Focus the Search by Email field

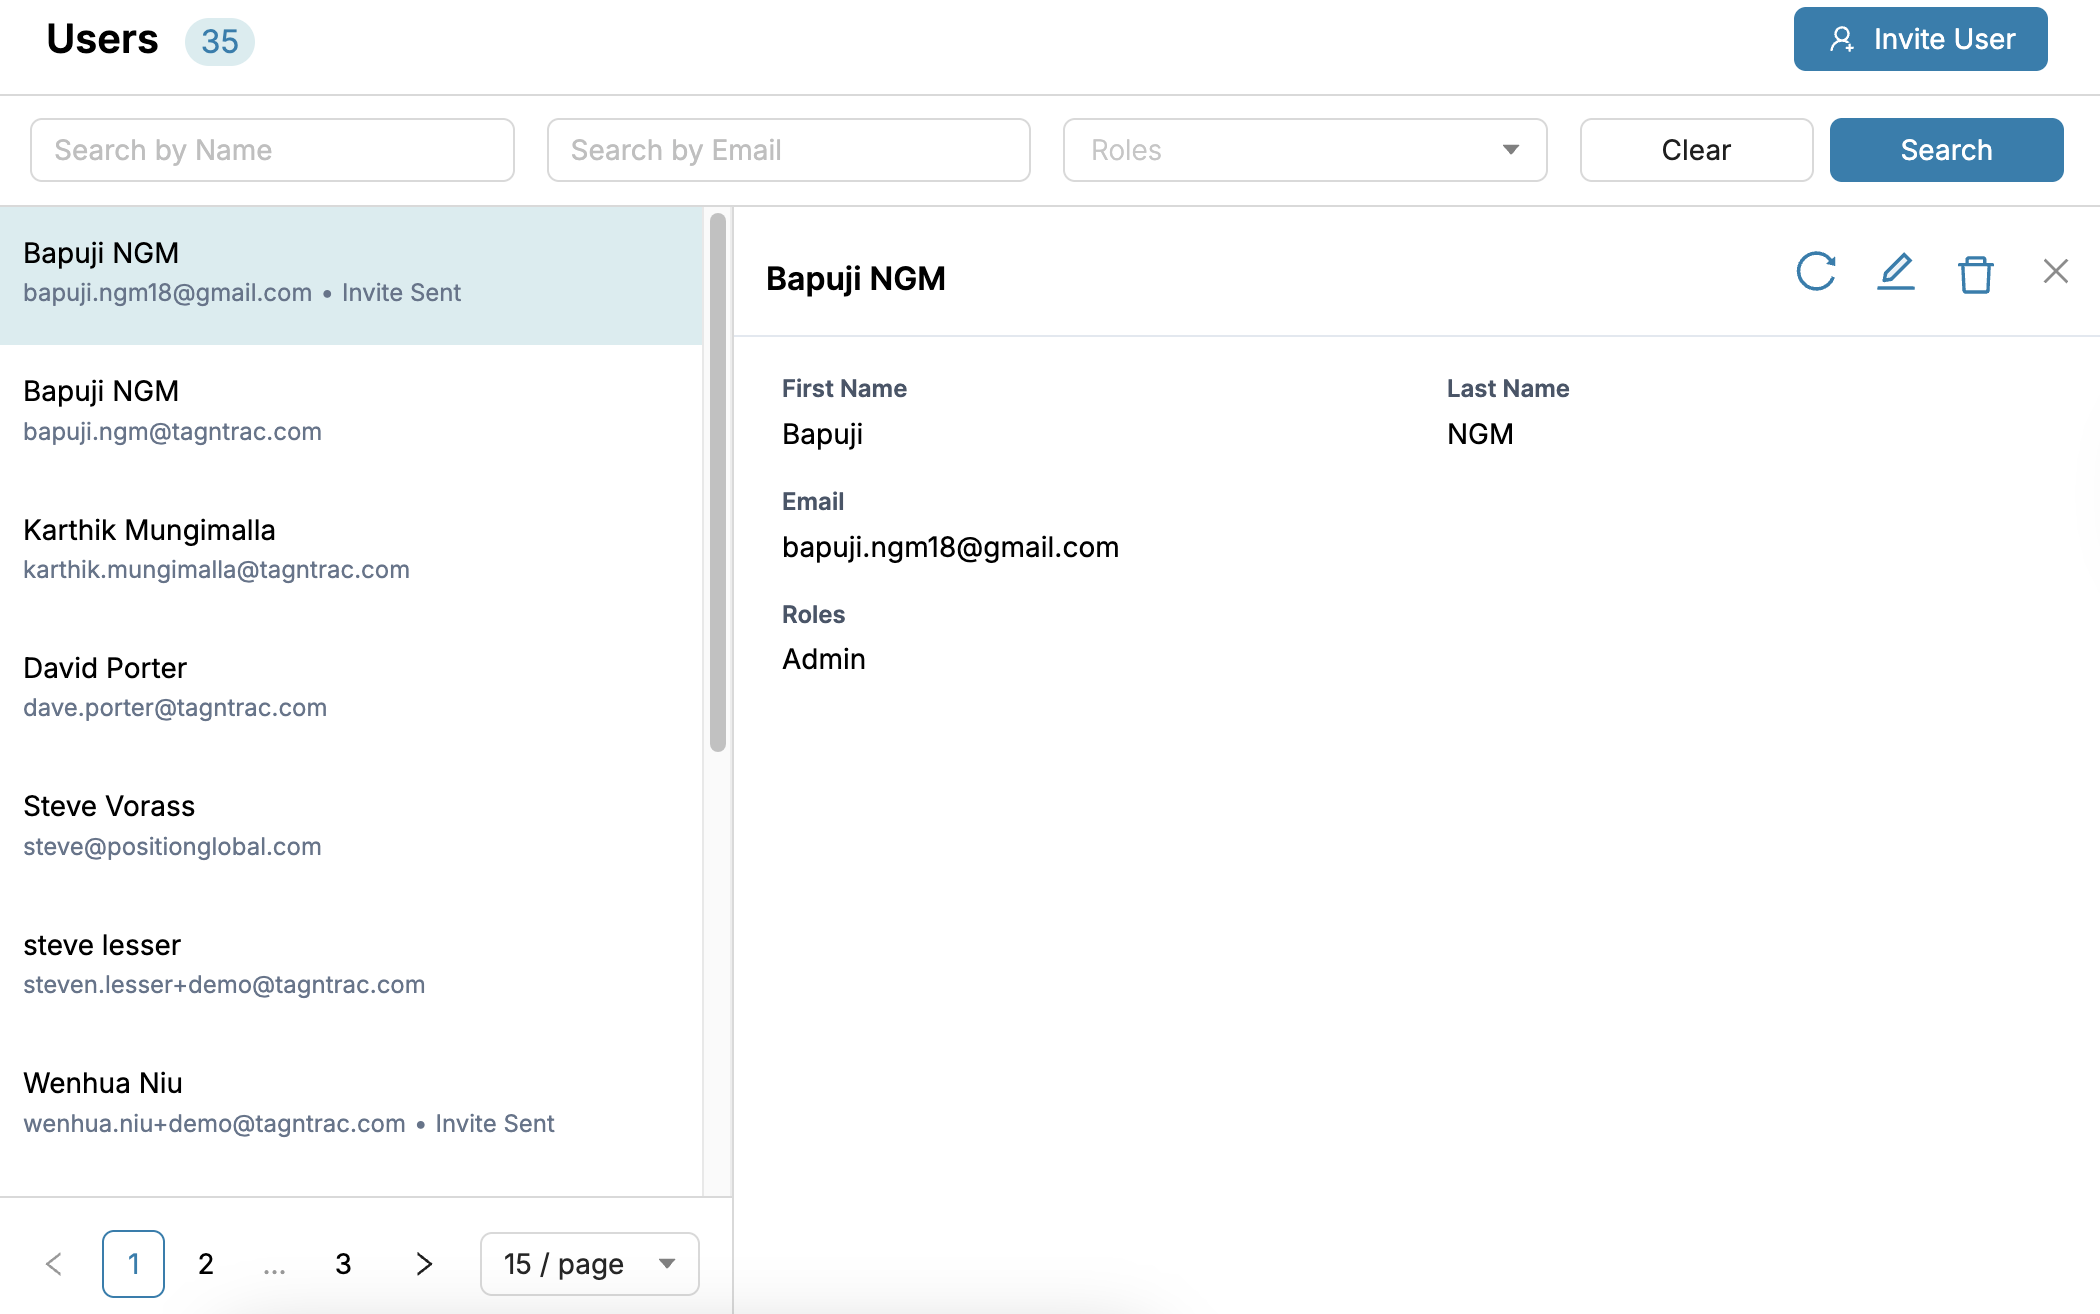pos(788,150)
